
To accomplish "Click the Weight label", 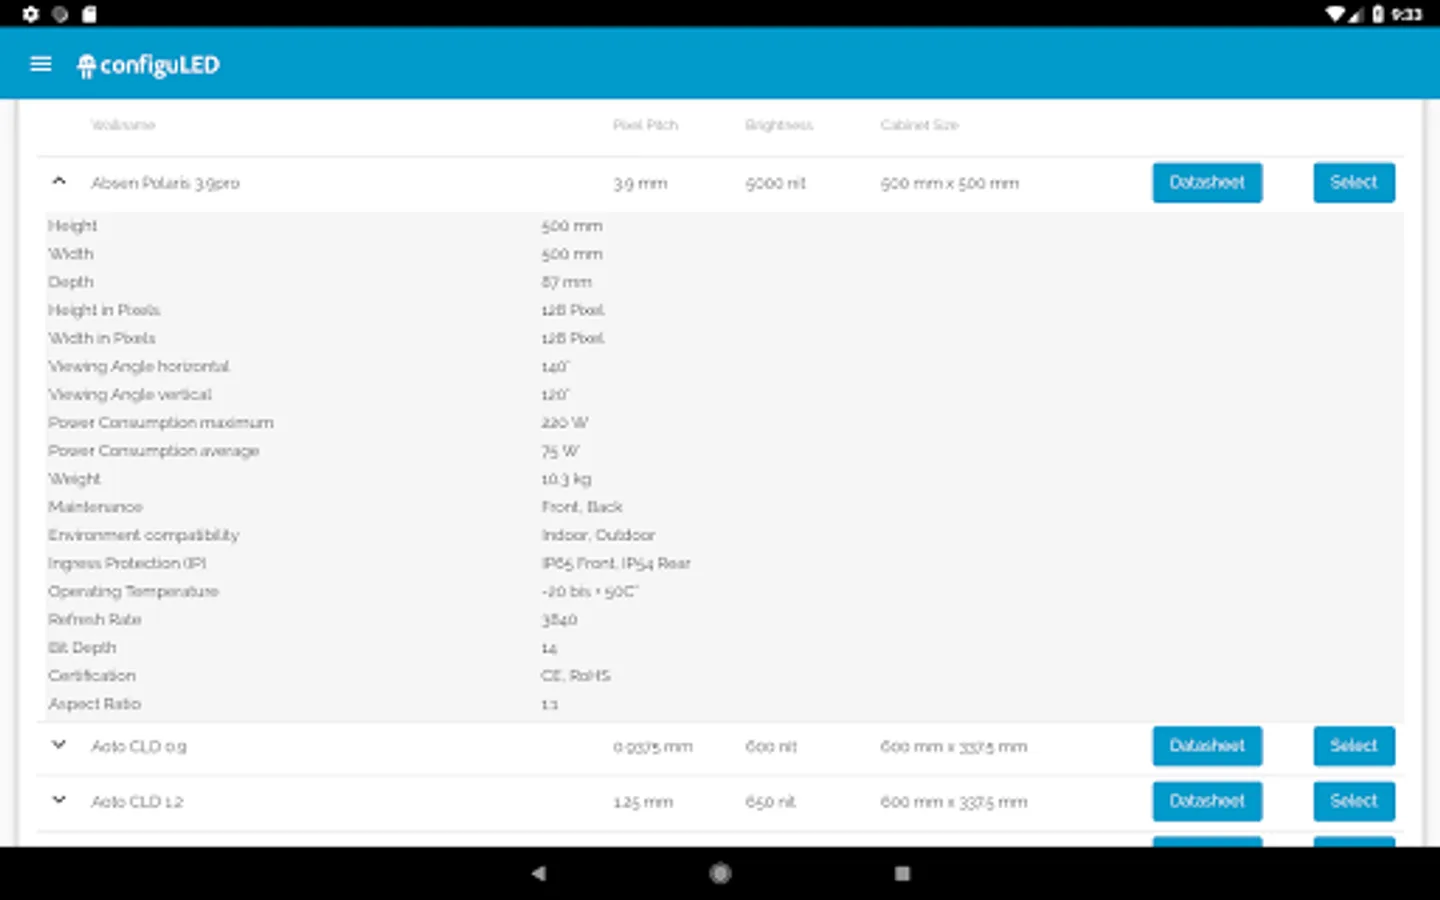I will (74, 479).
